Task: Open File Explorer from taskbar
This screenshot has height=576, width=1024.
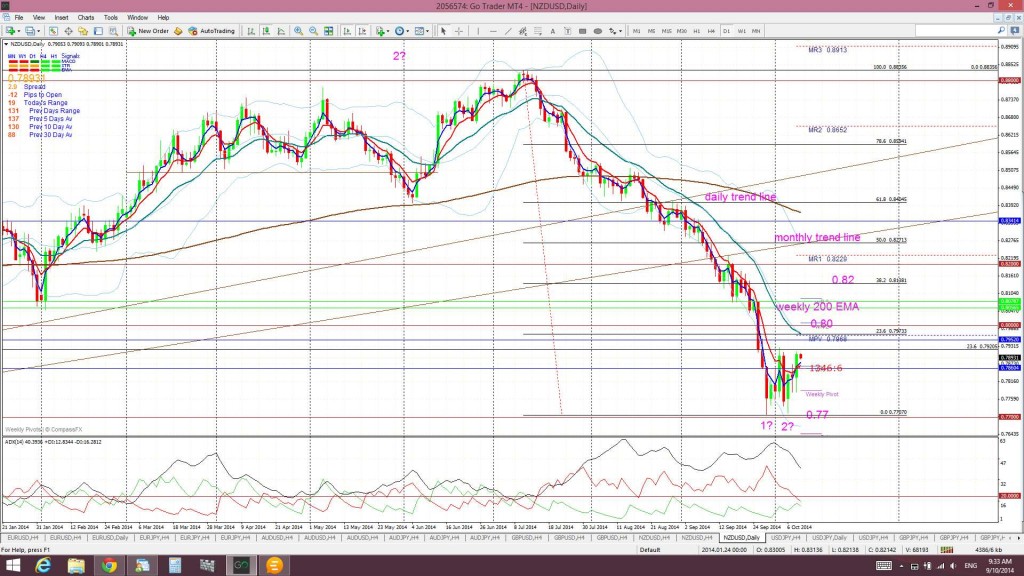Action: (76, 566)
